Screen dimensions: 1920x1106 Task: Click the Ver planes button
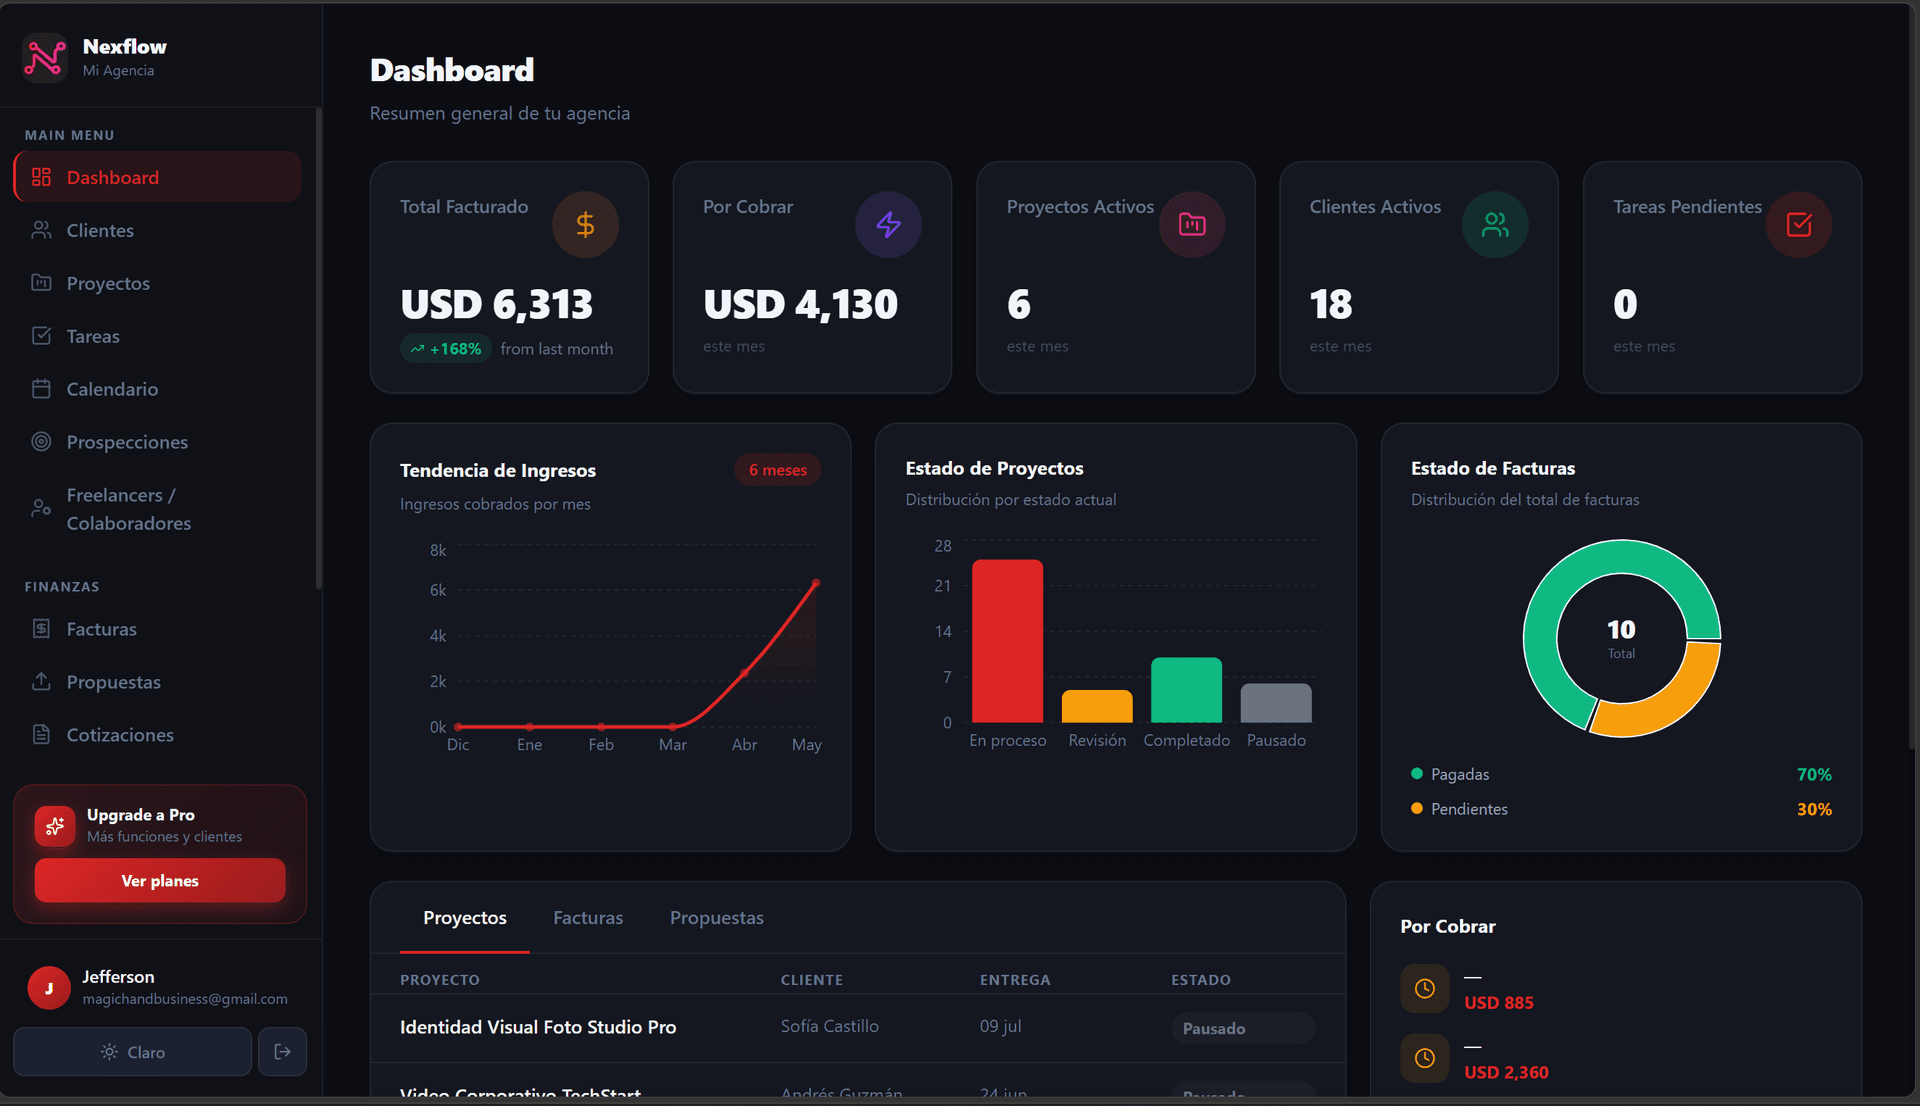(x=160, y=881)
